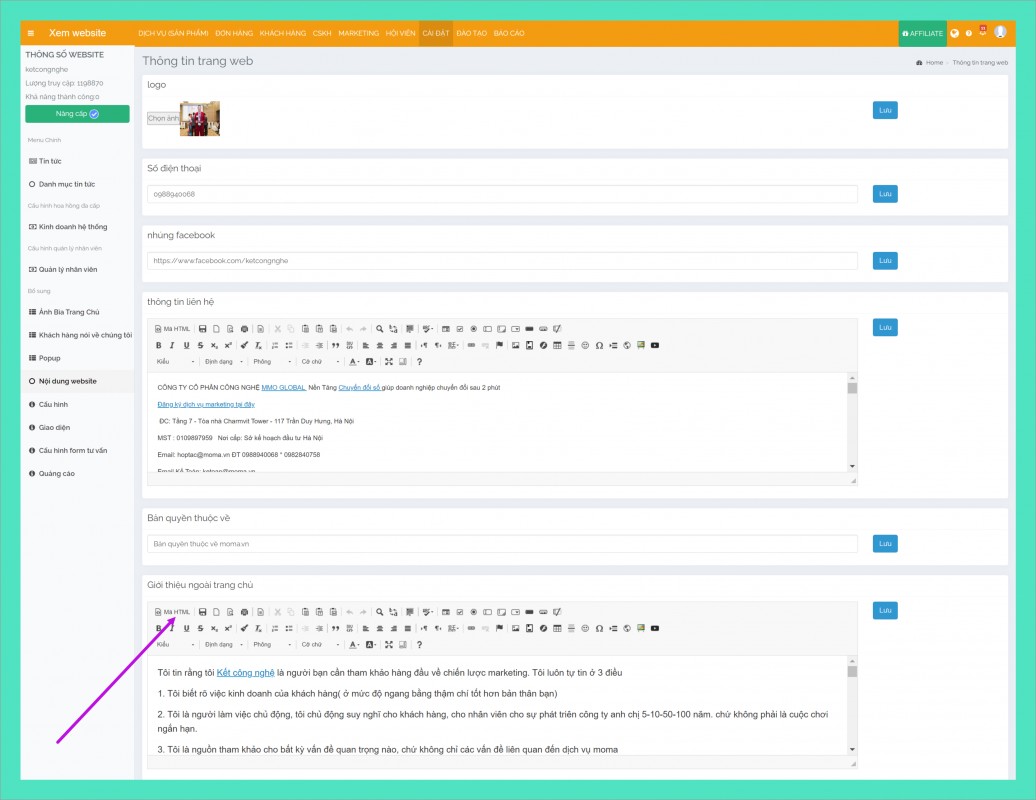This screenshot has width=1036, height=800.
Task: Insert a table in the Giới thiệu ngoài trang chủ editor
Action: [x=557, y=628]
